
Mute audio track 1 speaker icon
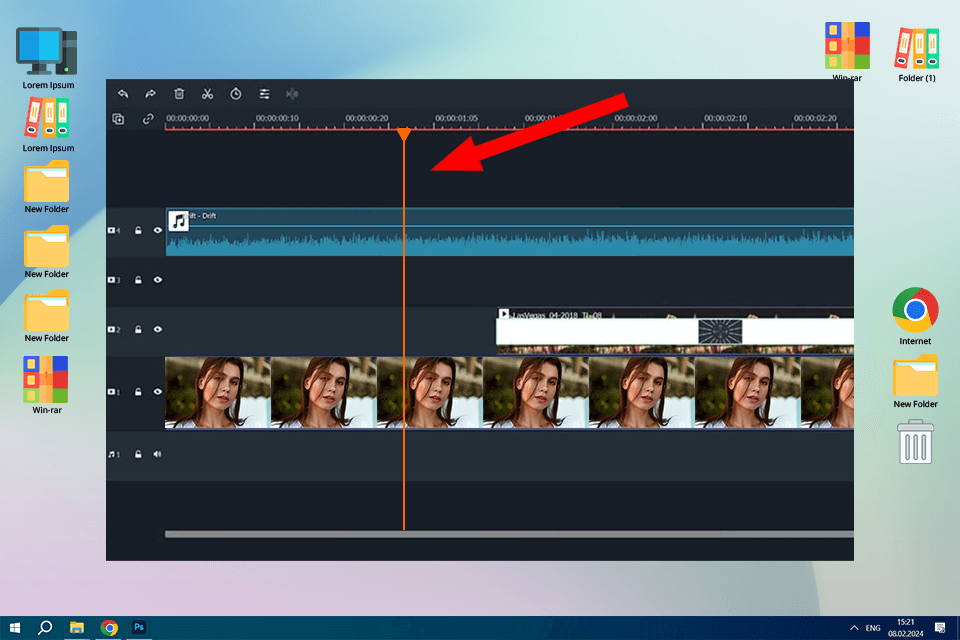point(157,454)
